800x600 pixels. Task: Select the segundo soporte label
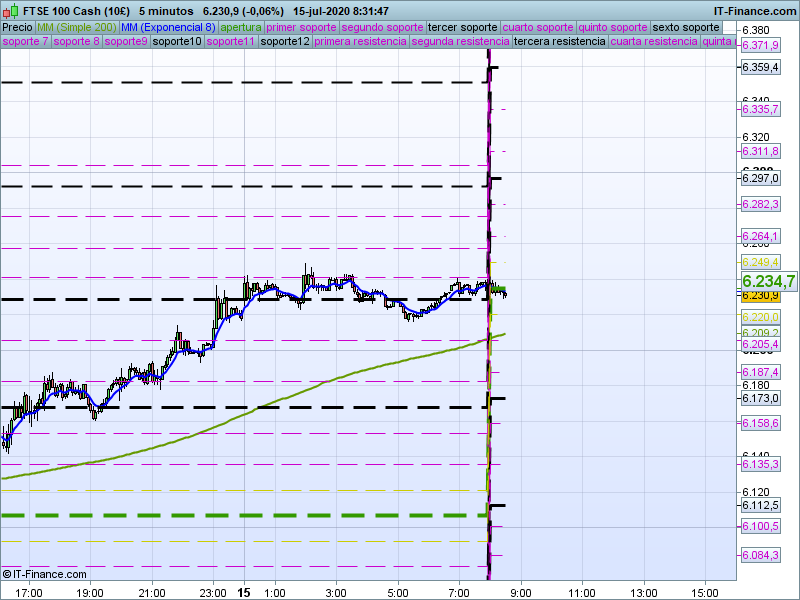click(382, 28)
